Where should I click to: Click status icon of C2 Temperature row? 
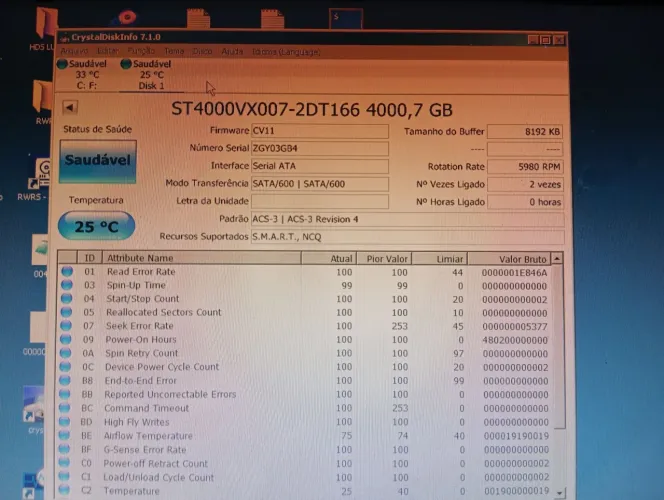coord(64,490)
